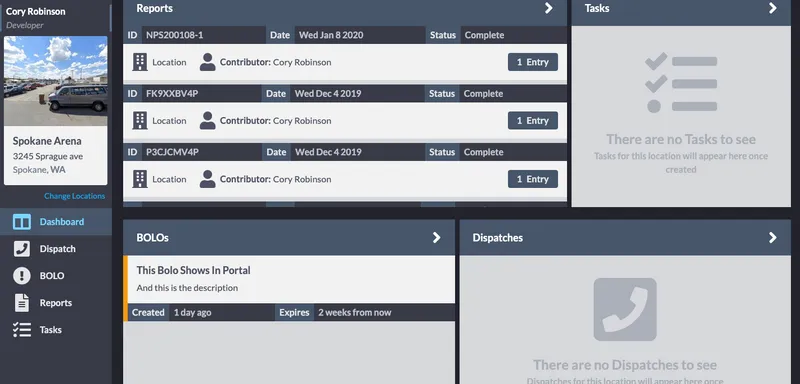The image size is (800, 384).
Task: Click the Reports panel title
Action: (x=155, y=8)
